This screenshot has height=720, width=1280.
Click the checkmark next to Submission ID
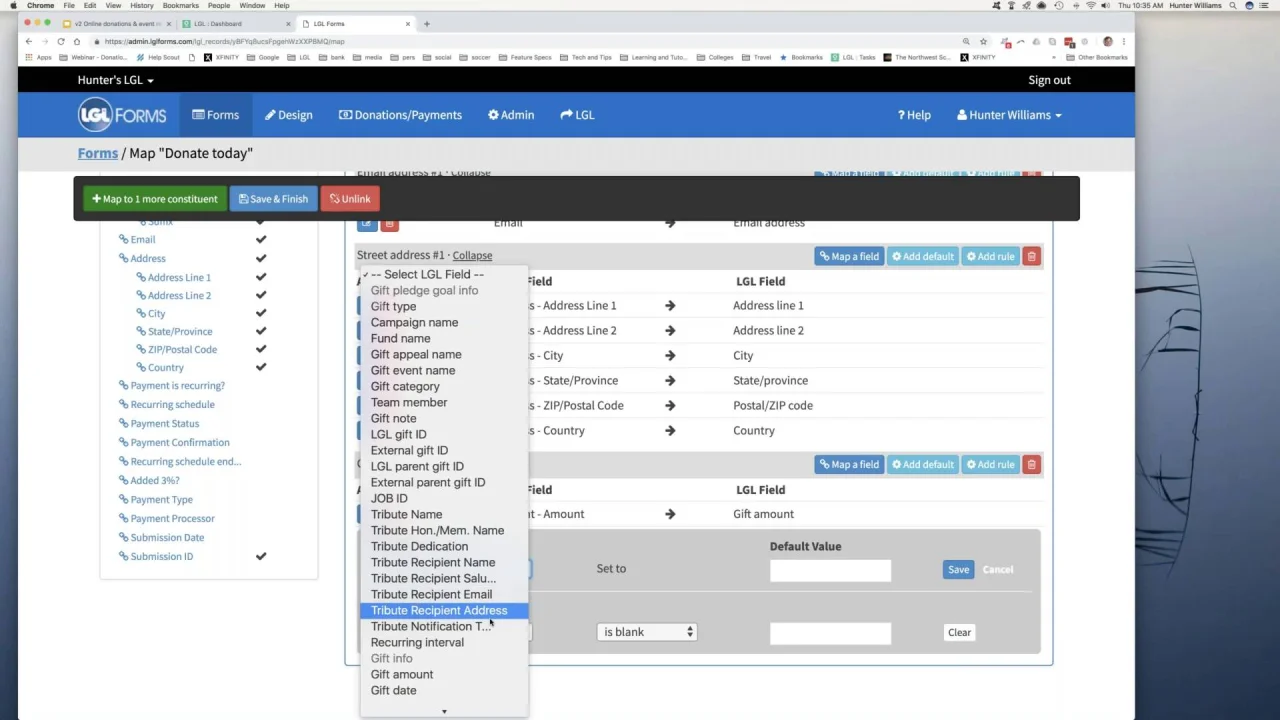coord(261,556)
